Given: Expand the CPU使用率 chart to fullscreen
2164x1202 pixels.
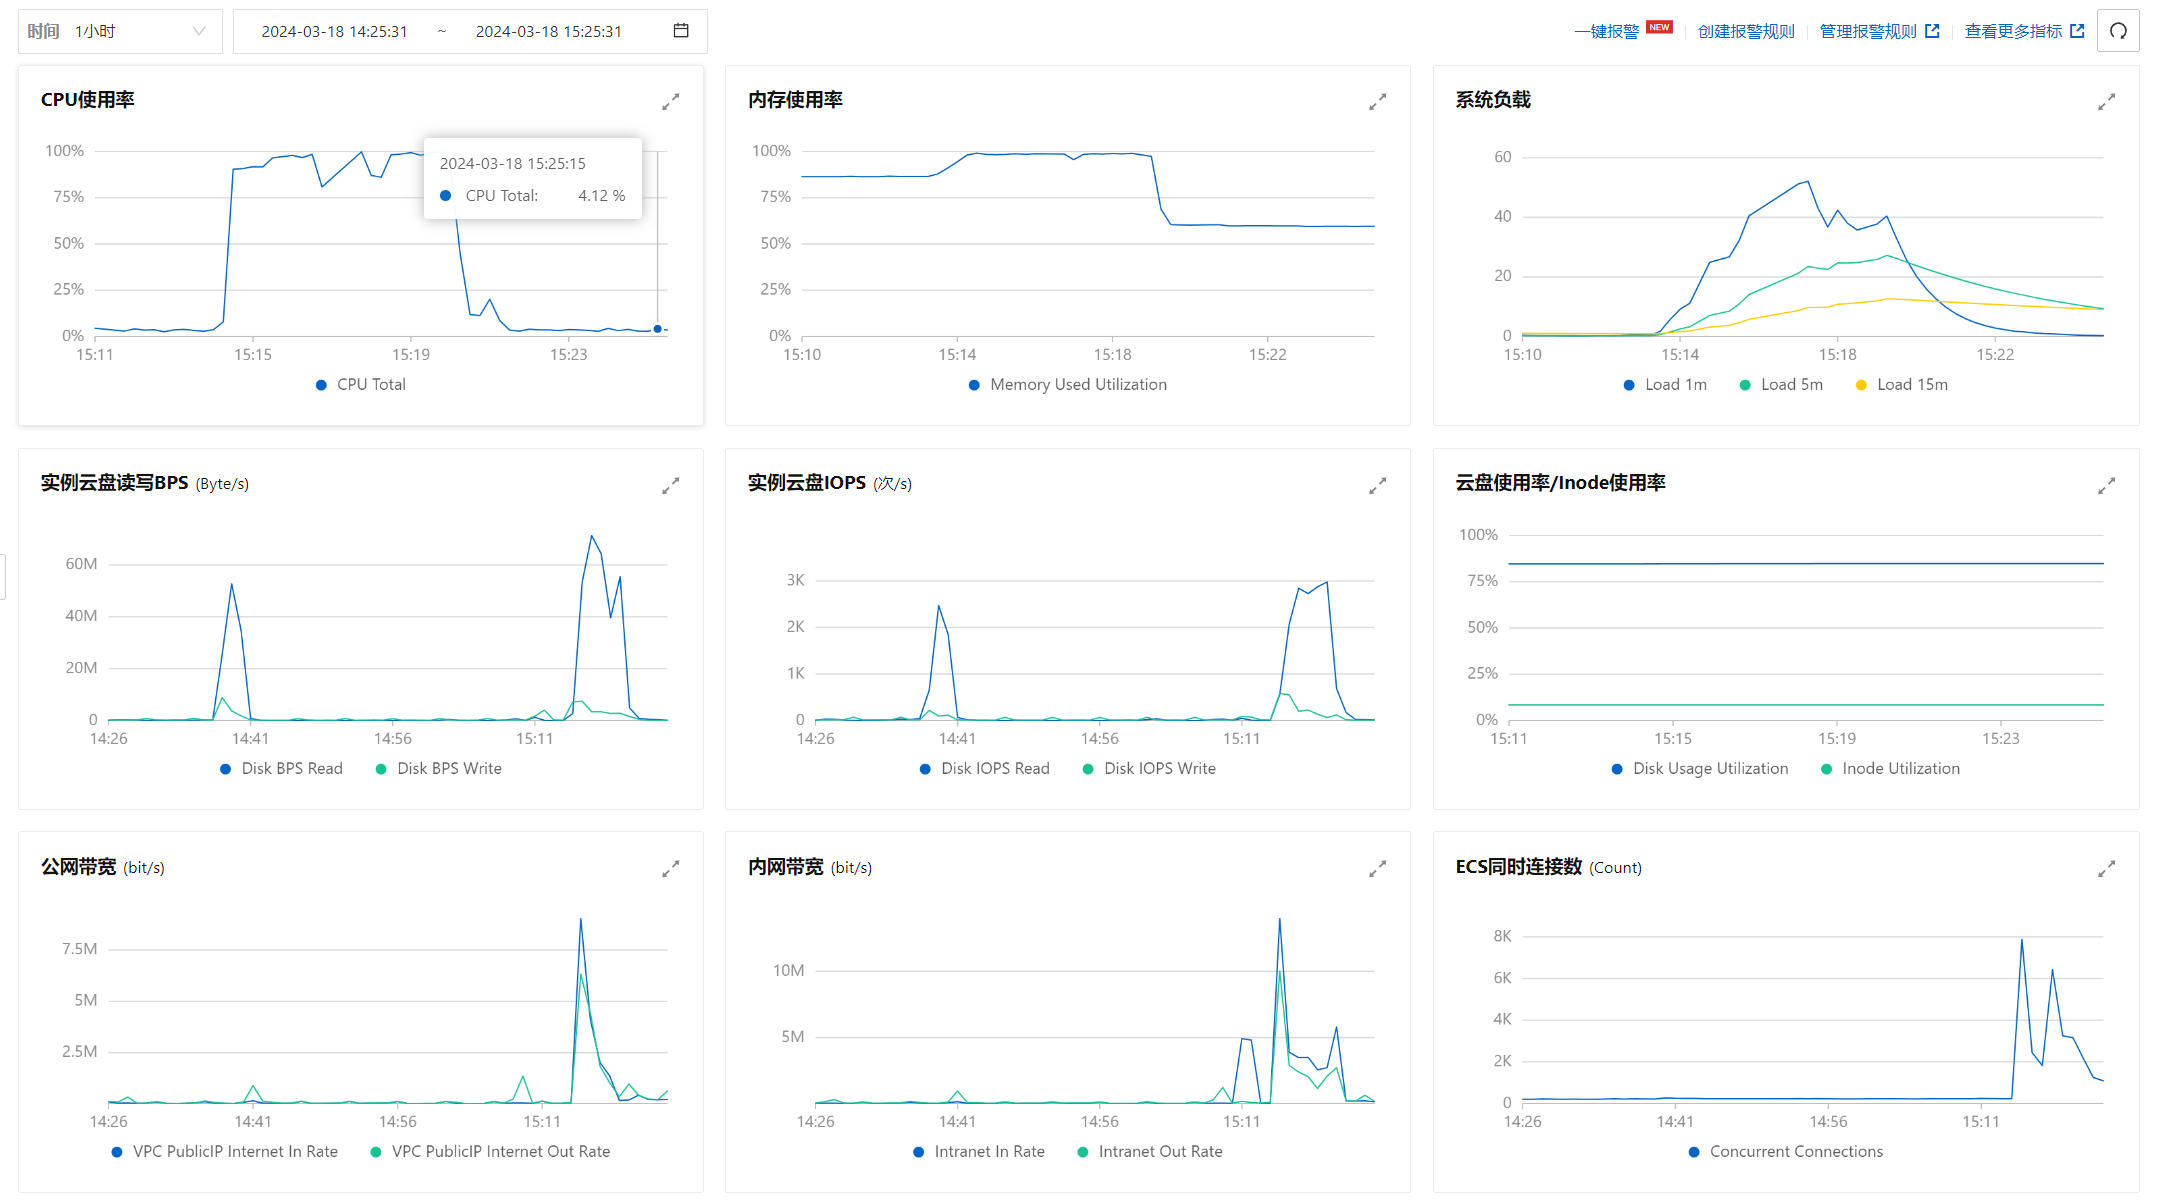Looking at the screenshot, I should 671,102.
